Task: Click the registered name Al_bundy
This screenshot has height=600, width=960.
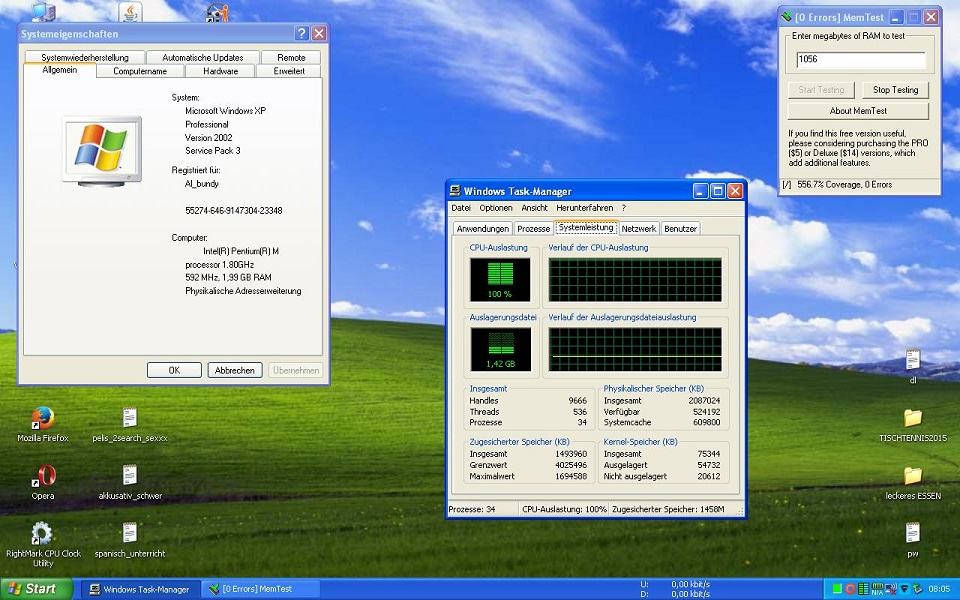Action: tap(202, 184)
